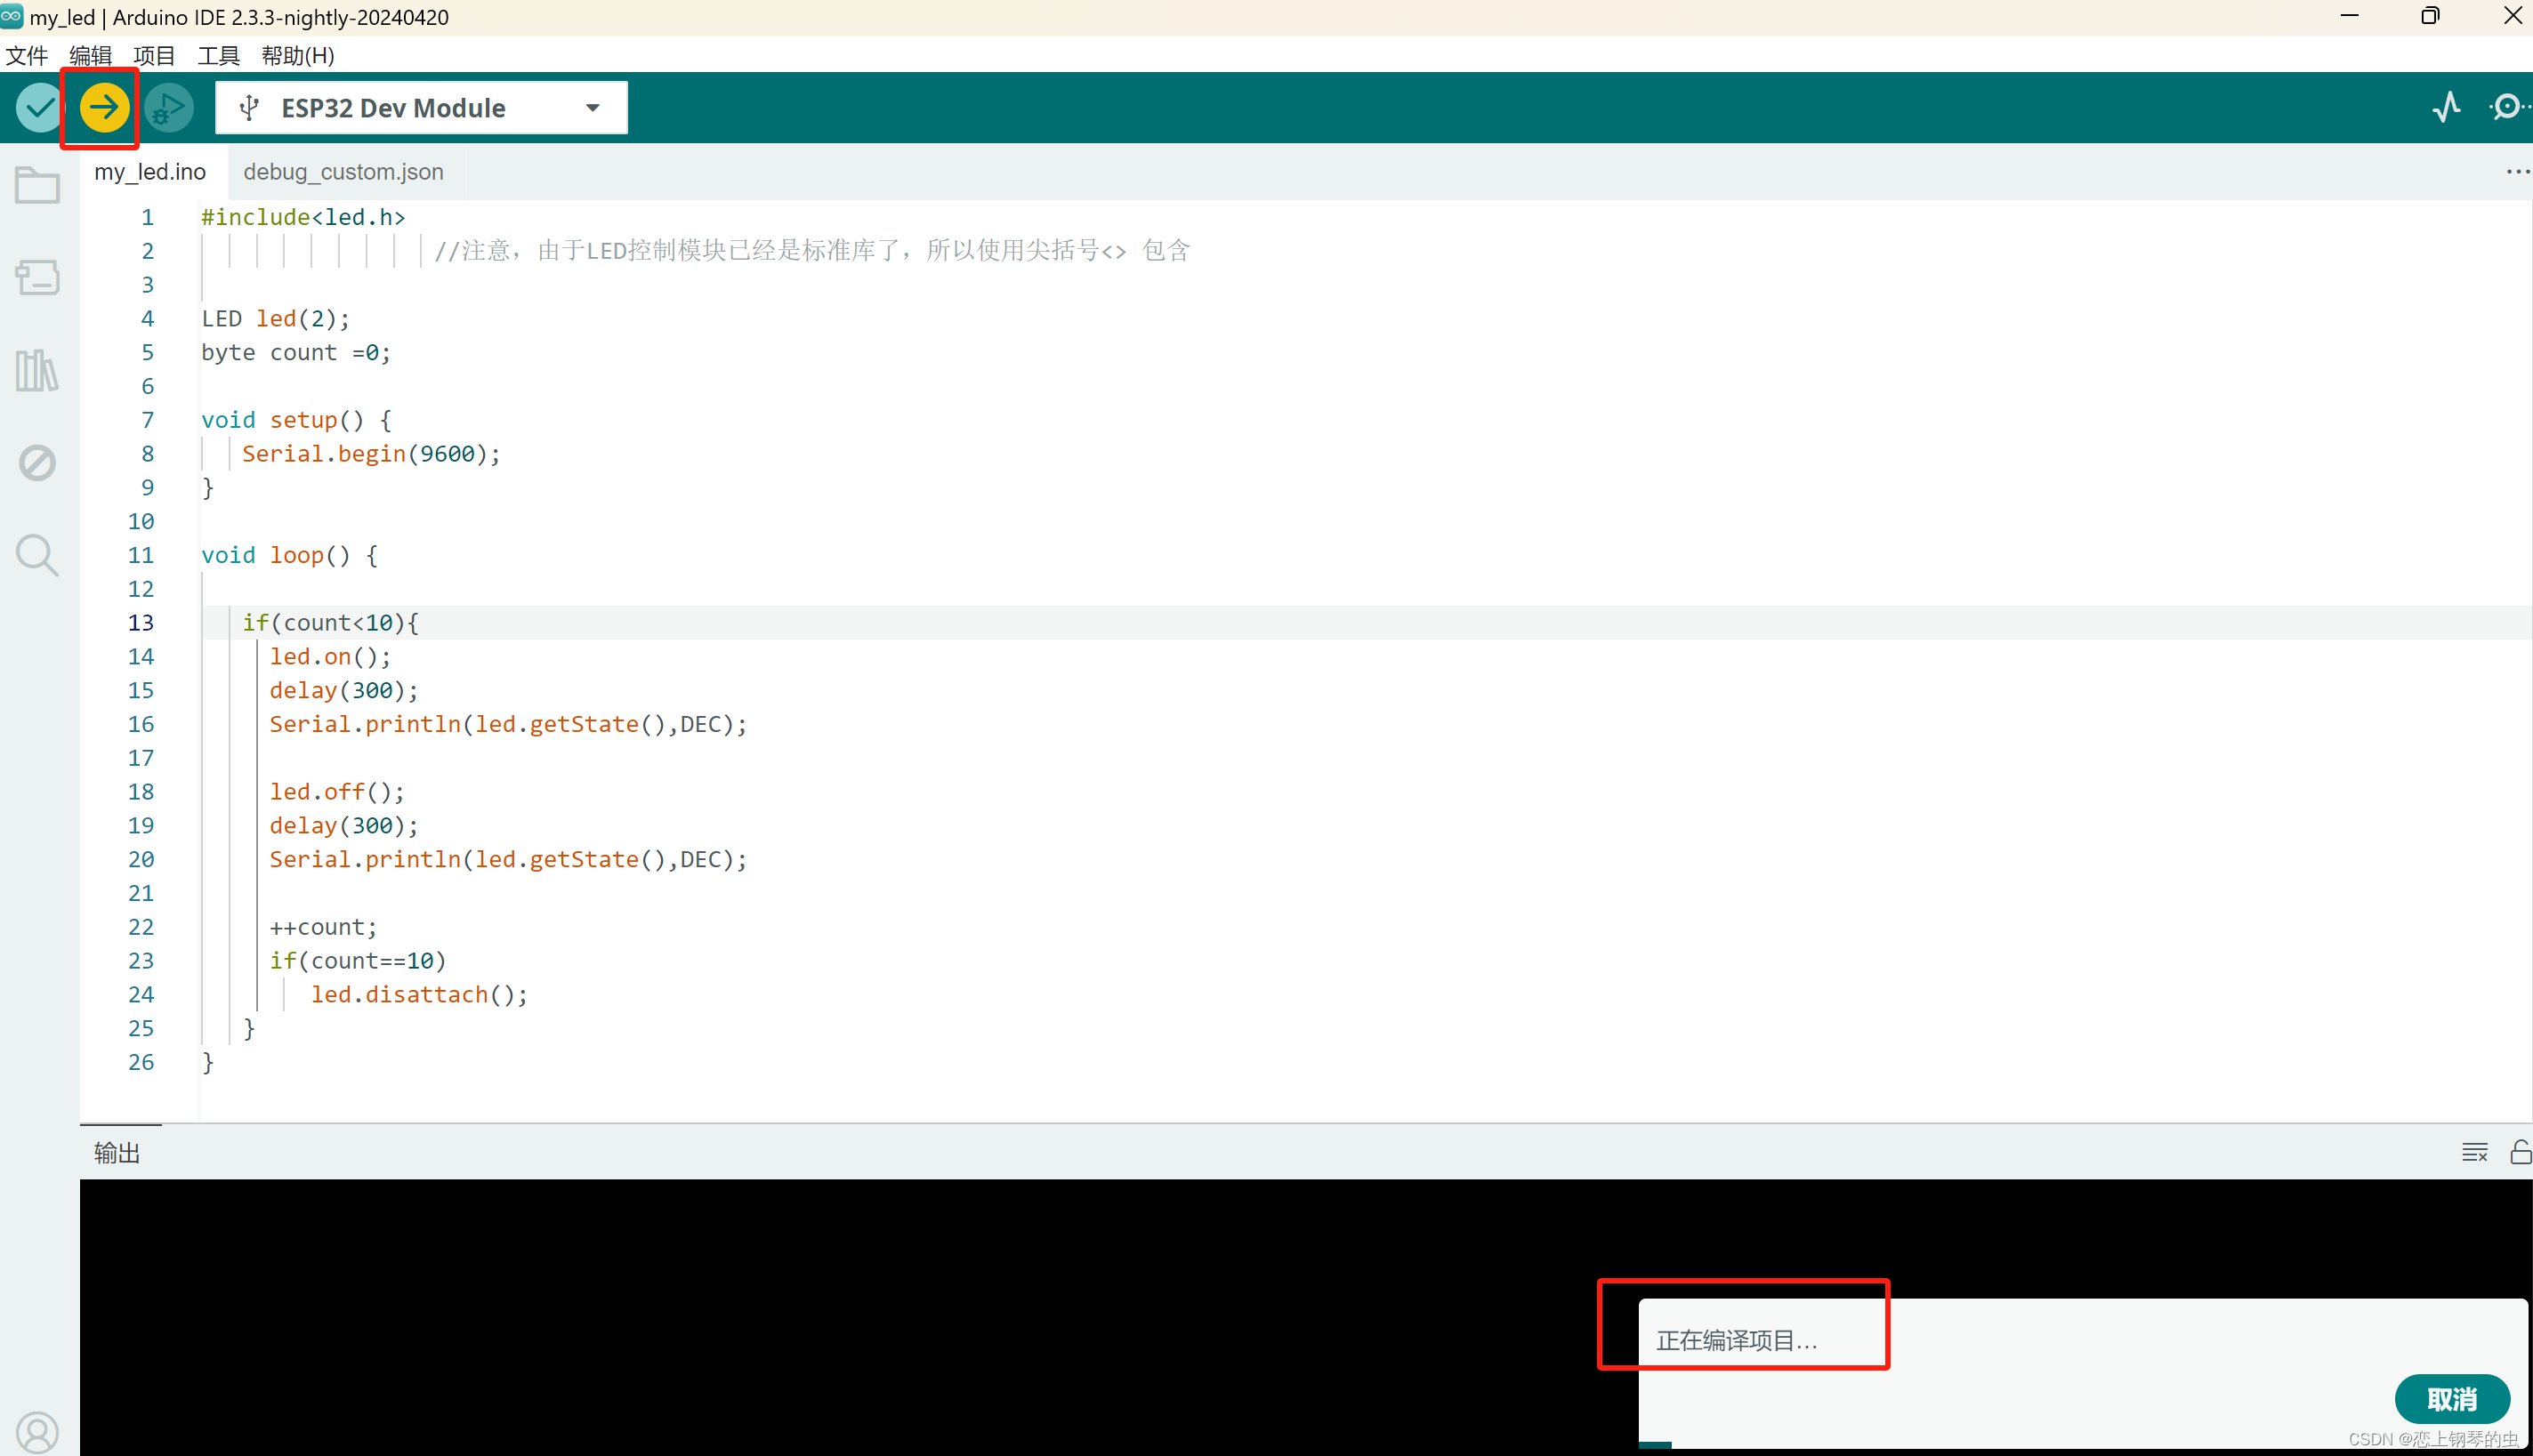Click the void setup() line
This screenshot has height=1456, width=2533.
click(x=297, y=420)
